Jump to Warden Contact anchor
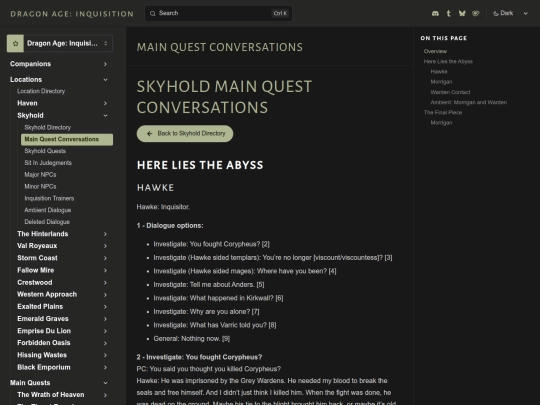Screen dimensions: 540x405 click(450, 92)
